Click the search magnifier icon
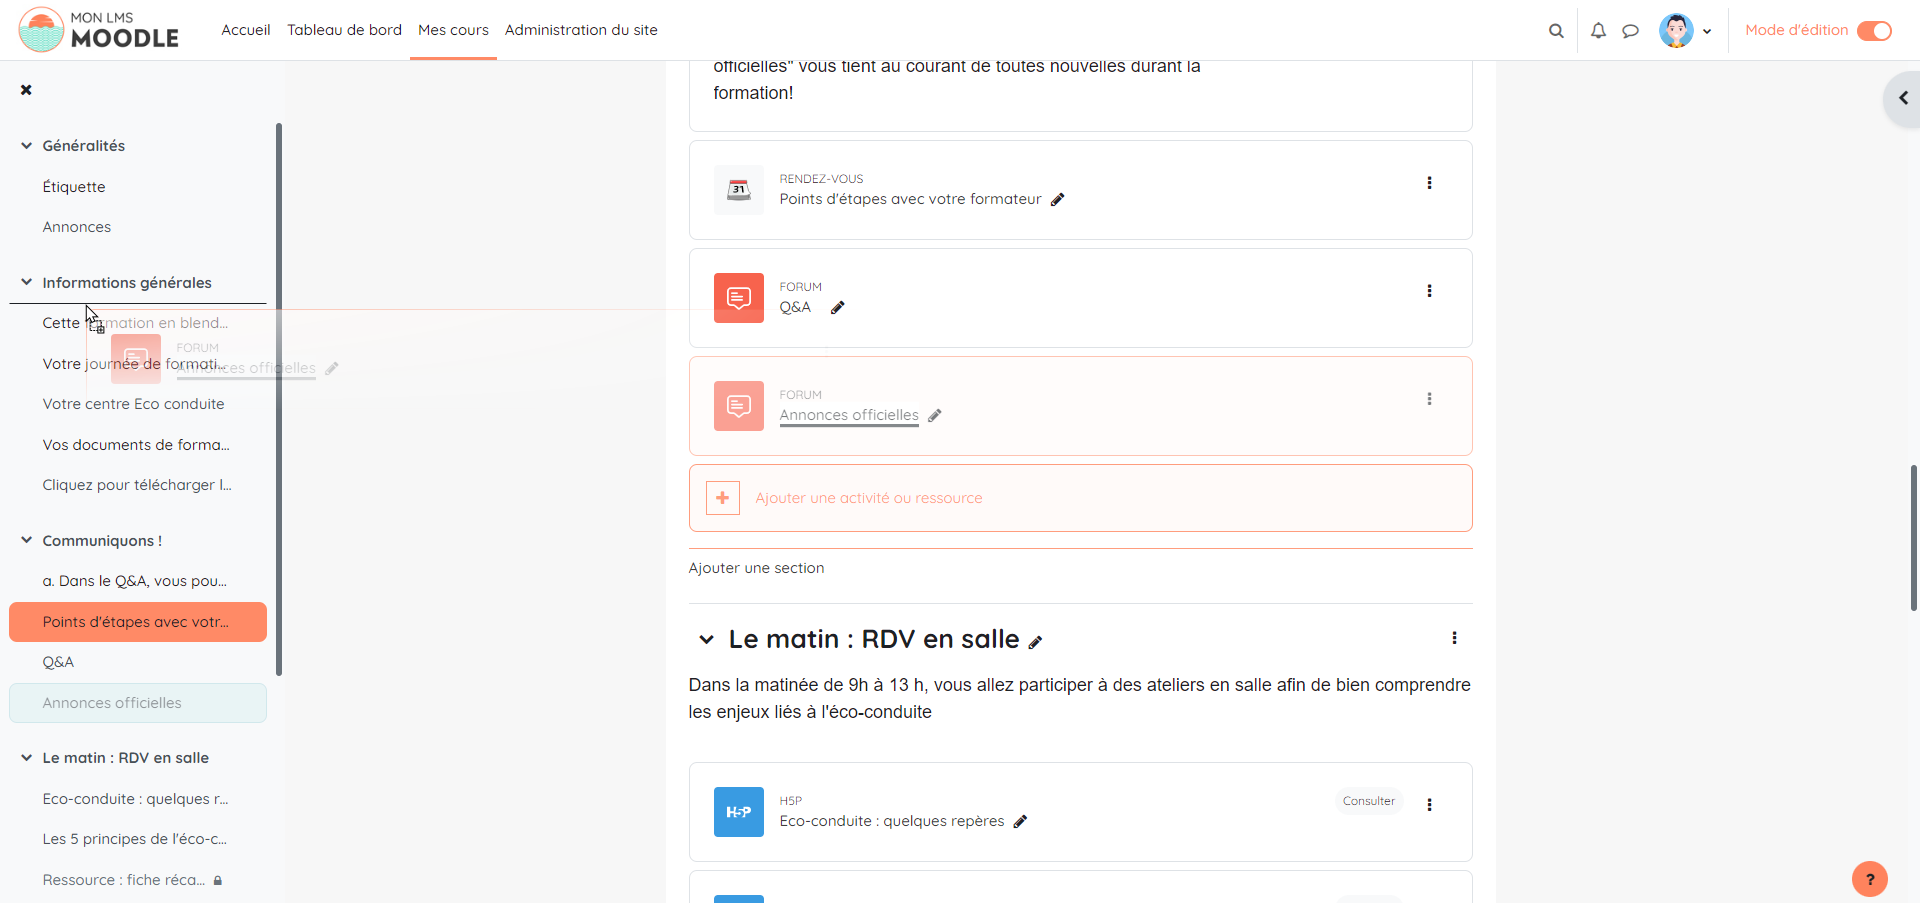Image resolution: width=1920 pixels, height=903 pixels. coord(1556,31)
